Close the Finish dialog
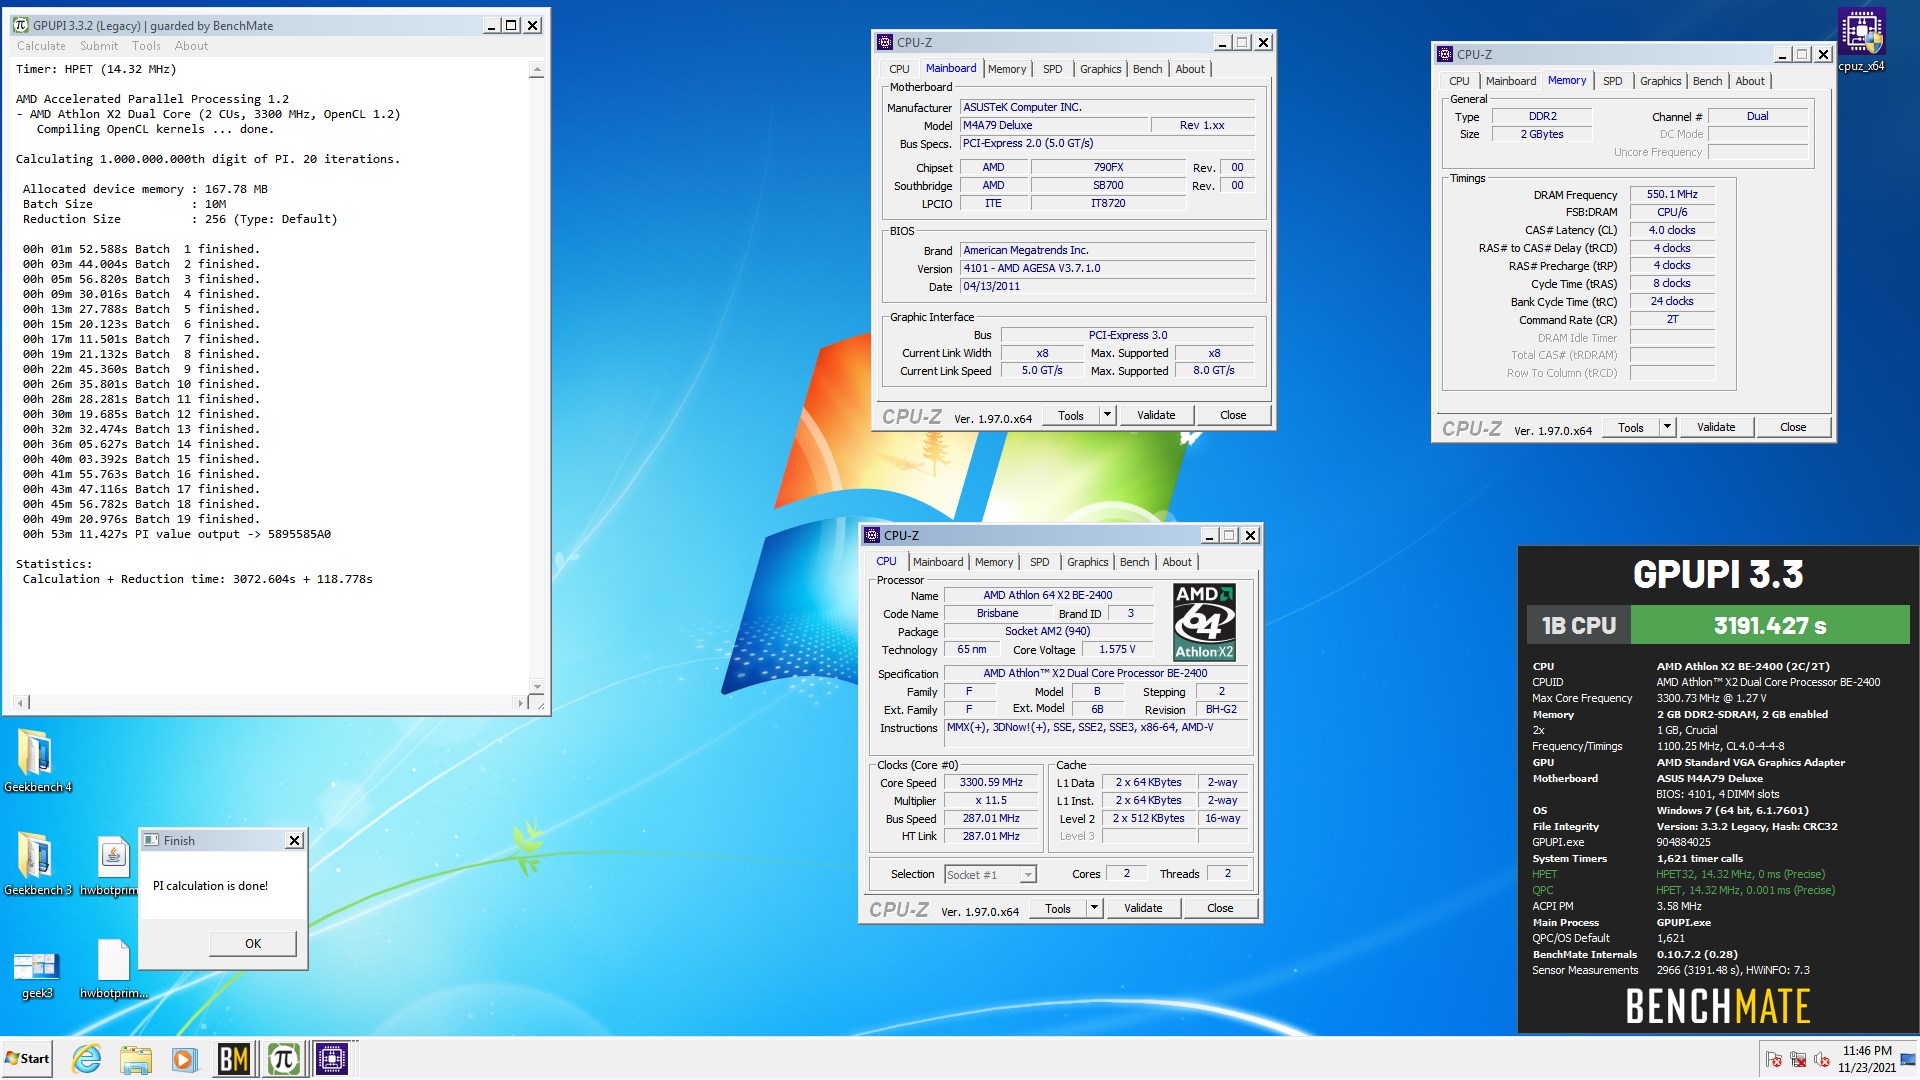Image resolution: width=1920 pixels, height=1080 pixels. click(x=294, y=841)
